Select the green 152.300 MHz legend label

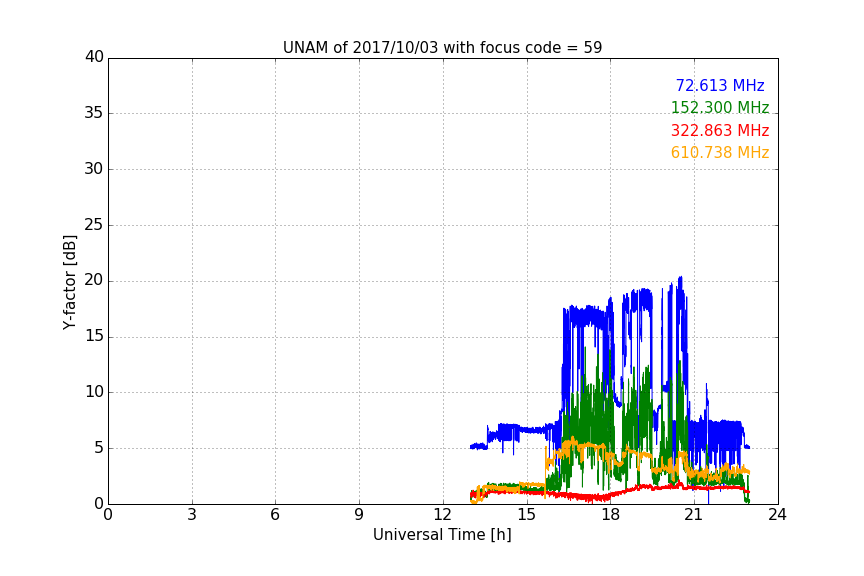click(720, 107)
